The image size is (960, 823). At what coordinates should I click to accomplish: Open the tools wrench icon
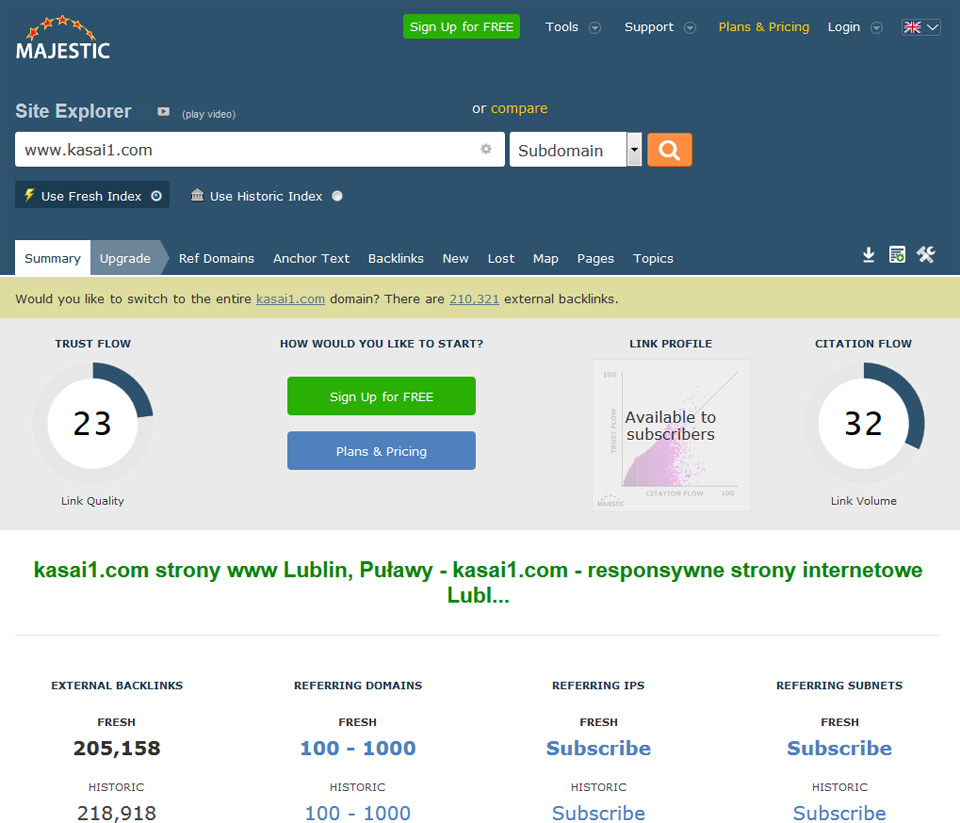926,255
